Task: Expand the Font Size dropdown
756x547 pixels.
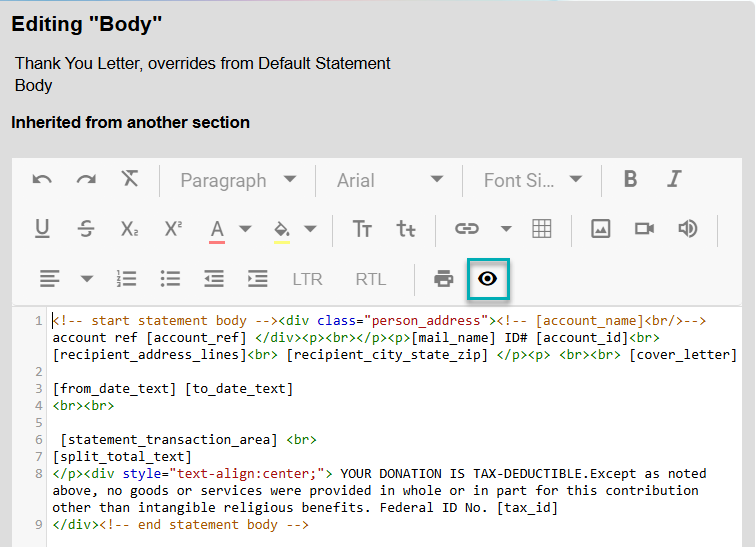Action: tap(533, 180)
